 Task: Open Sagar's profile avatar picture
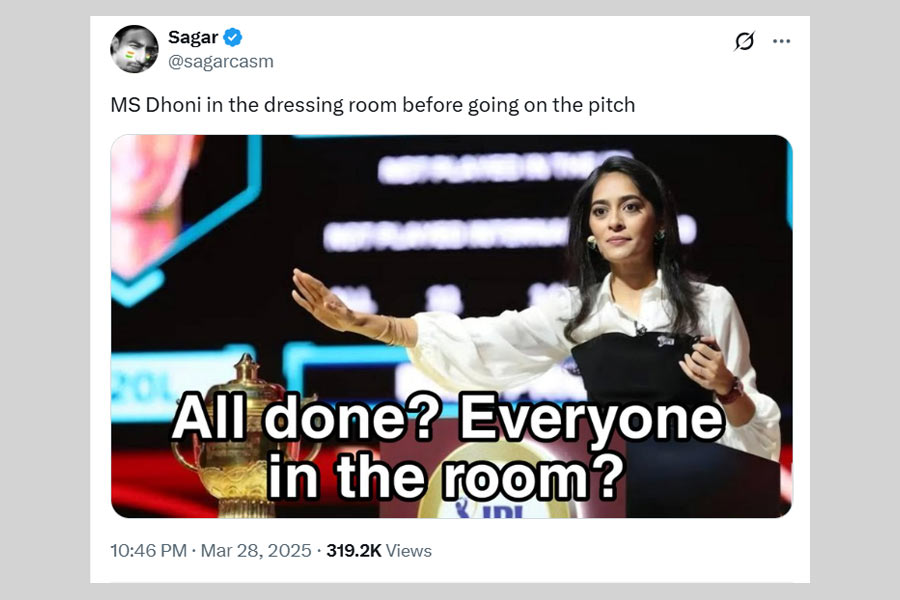135,49
